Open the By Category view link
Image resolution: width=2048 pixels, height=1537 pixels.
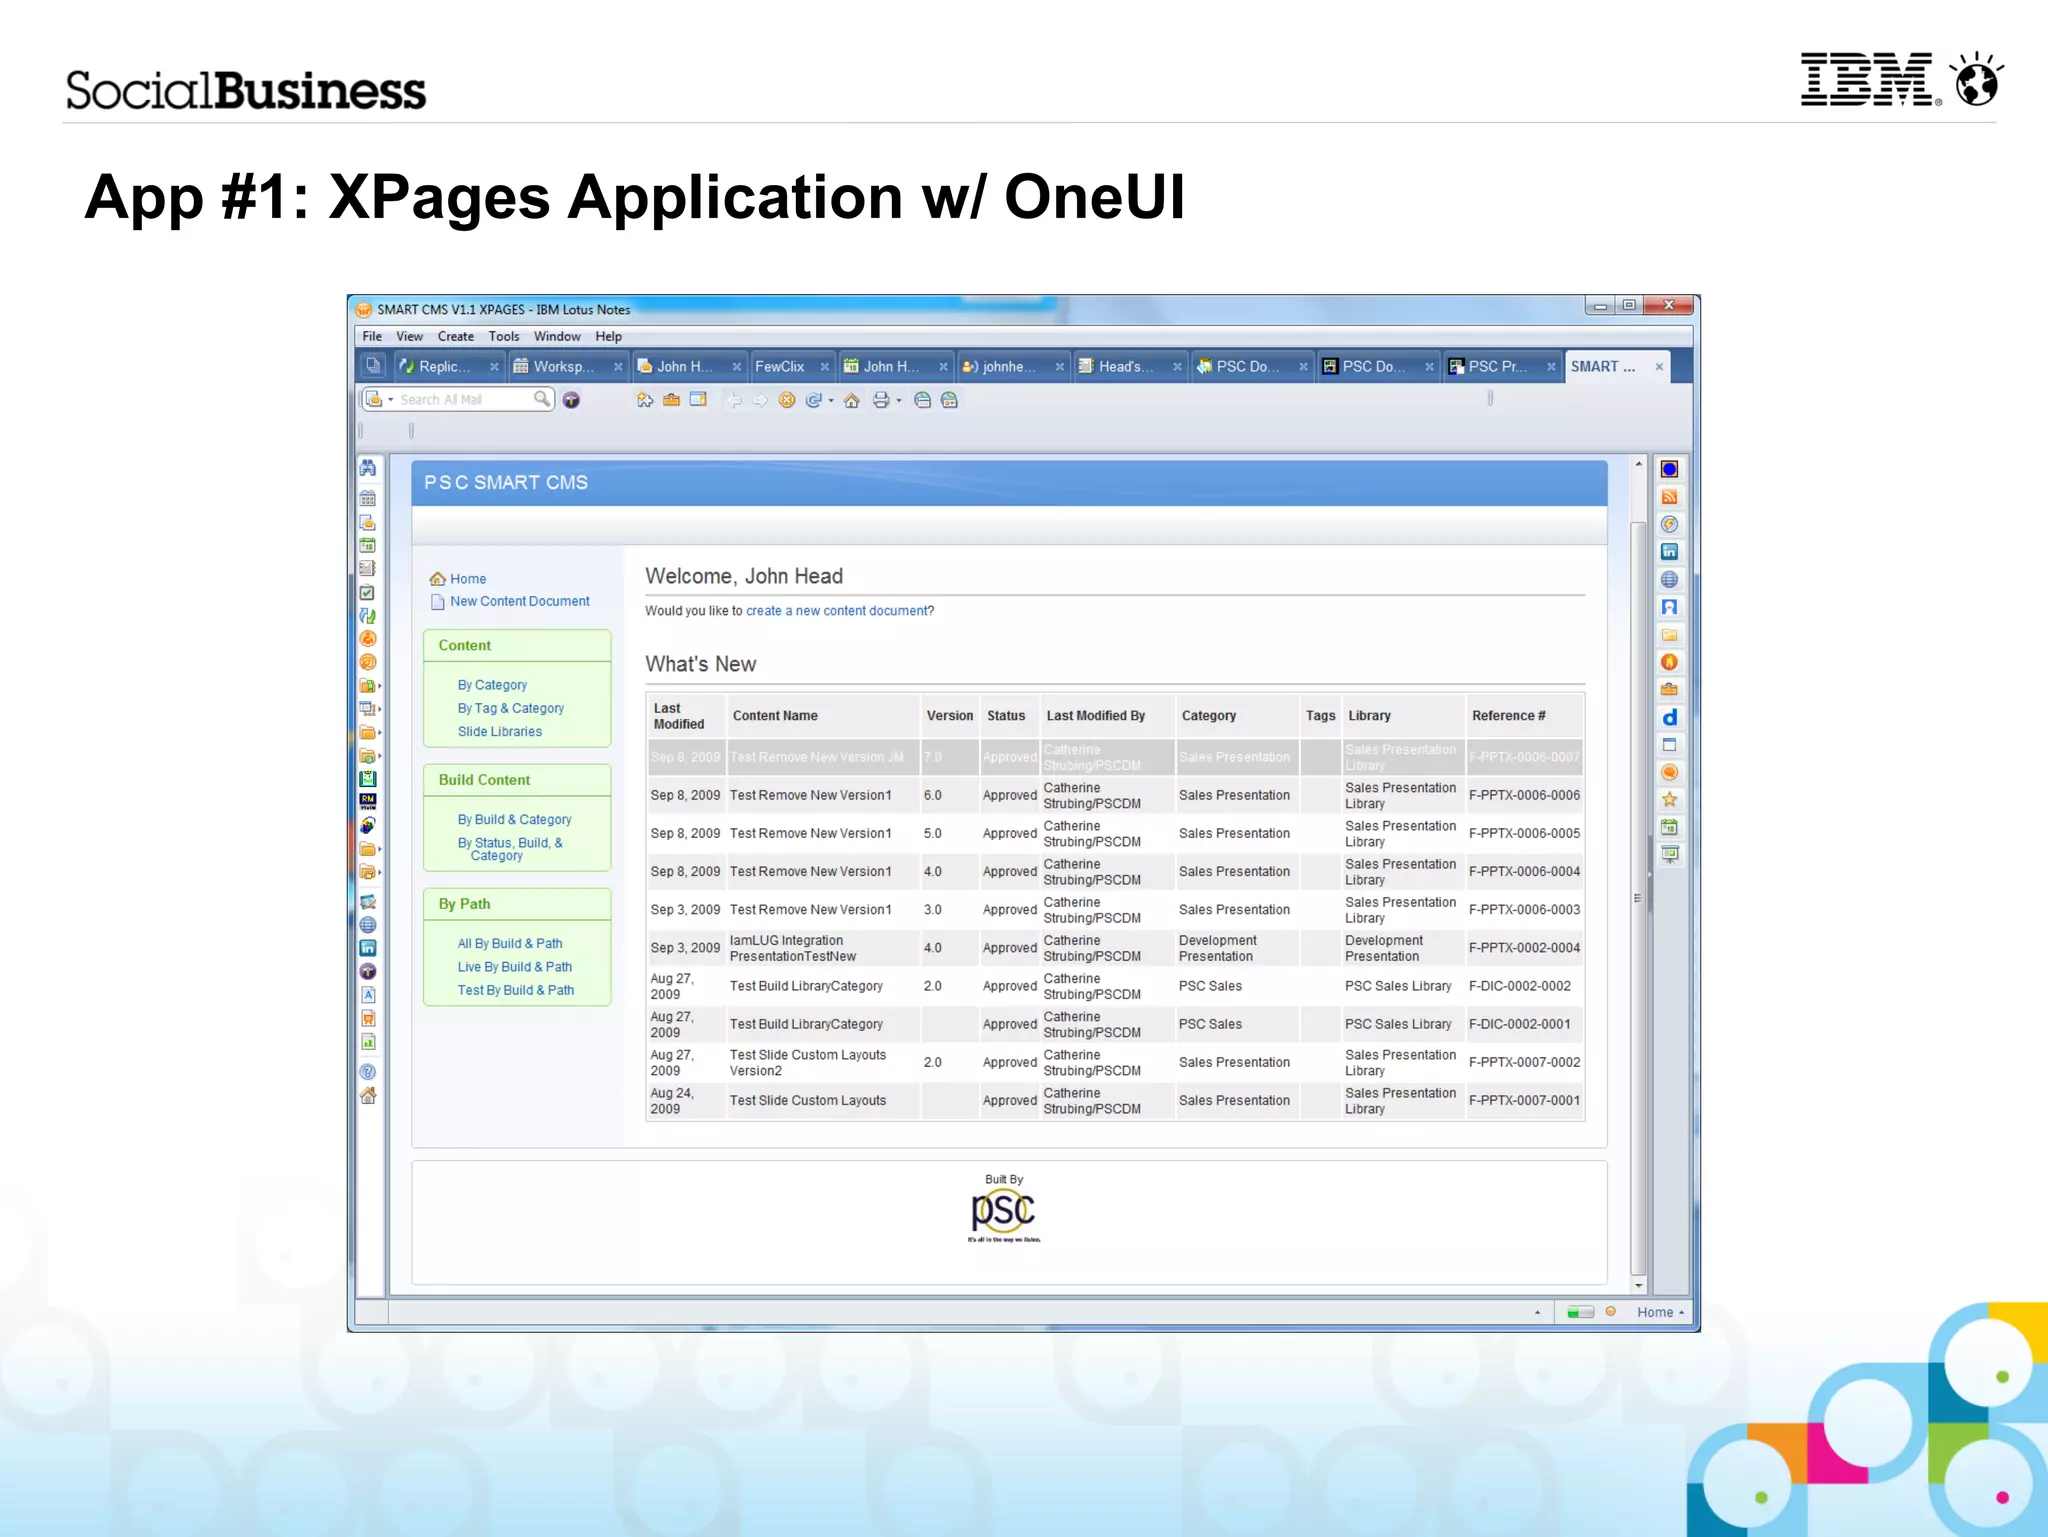[x=492, y=685]
